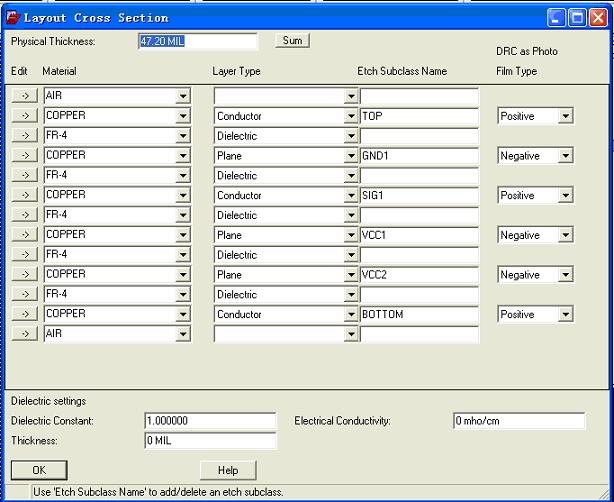Click the Layout Cross Section title bar icon
This screenshot has height=502, width=614.
tap(13, 18)
